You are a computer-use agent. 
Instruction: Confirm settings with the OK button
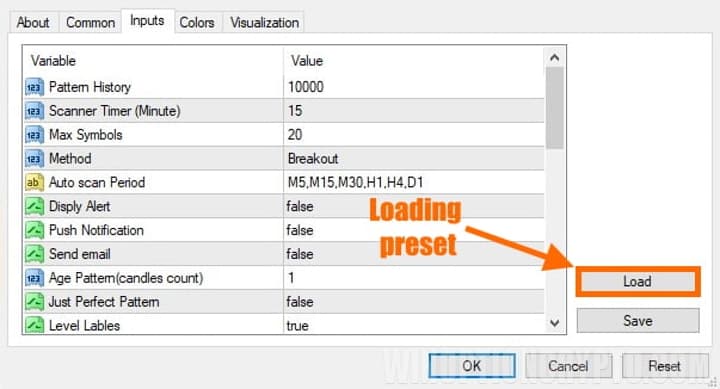[472, 366]
